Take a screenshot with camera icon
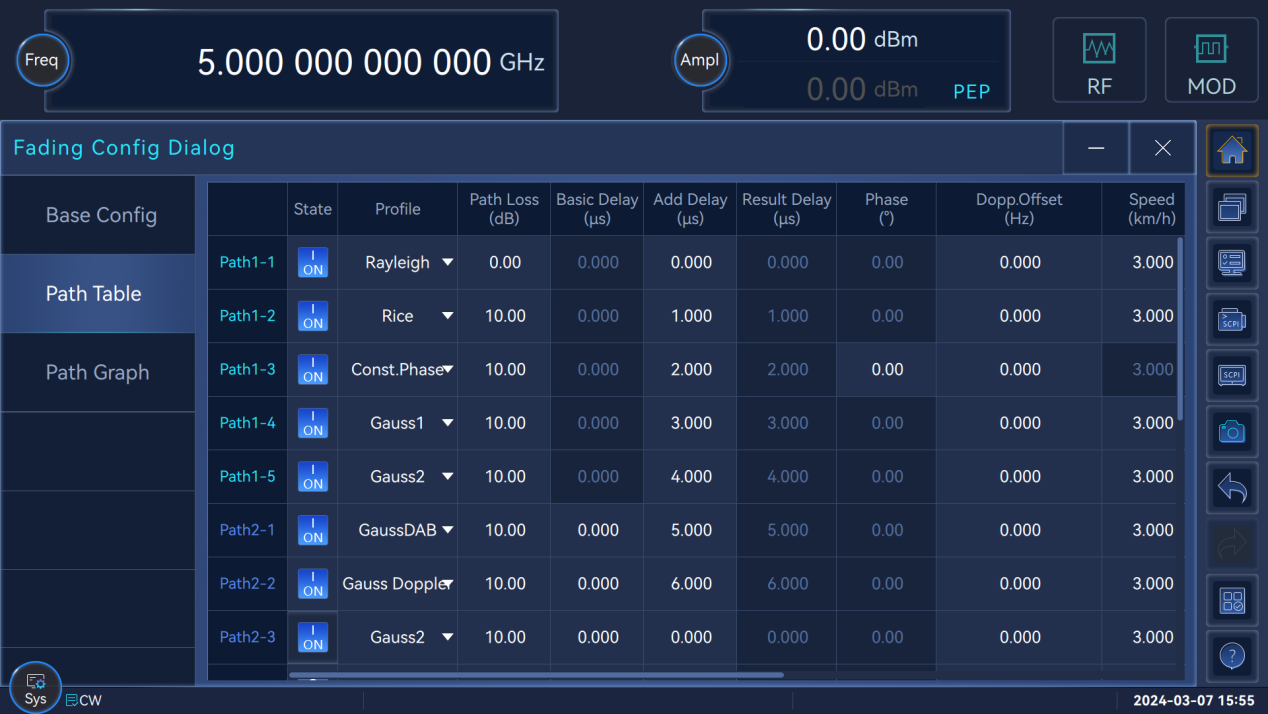The height and width of the screenshot is (714, 1268). pyautogui.click(x=1232, y=431)
